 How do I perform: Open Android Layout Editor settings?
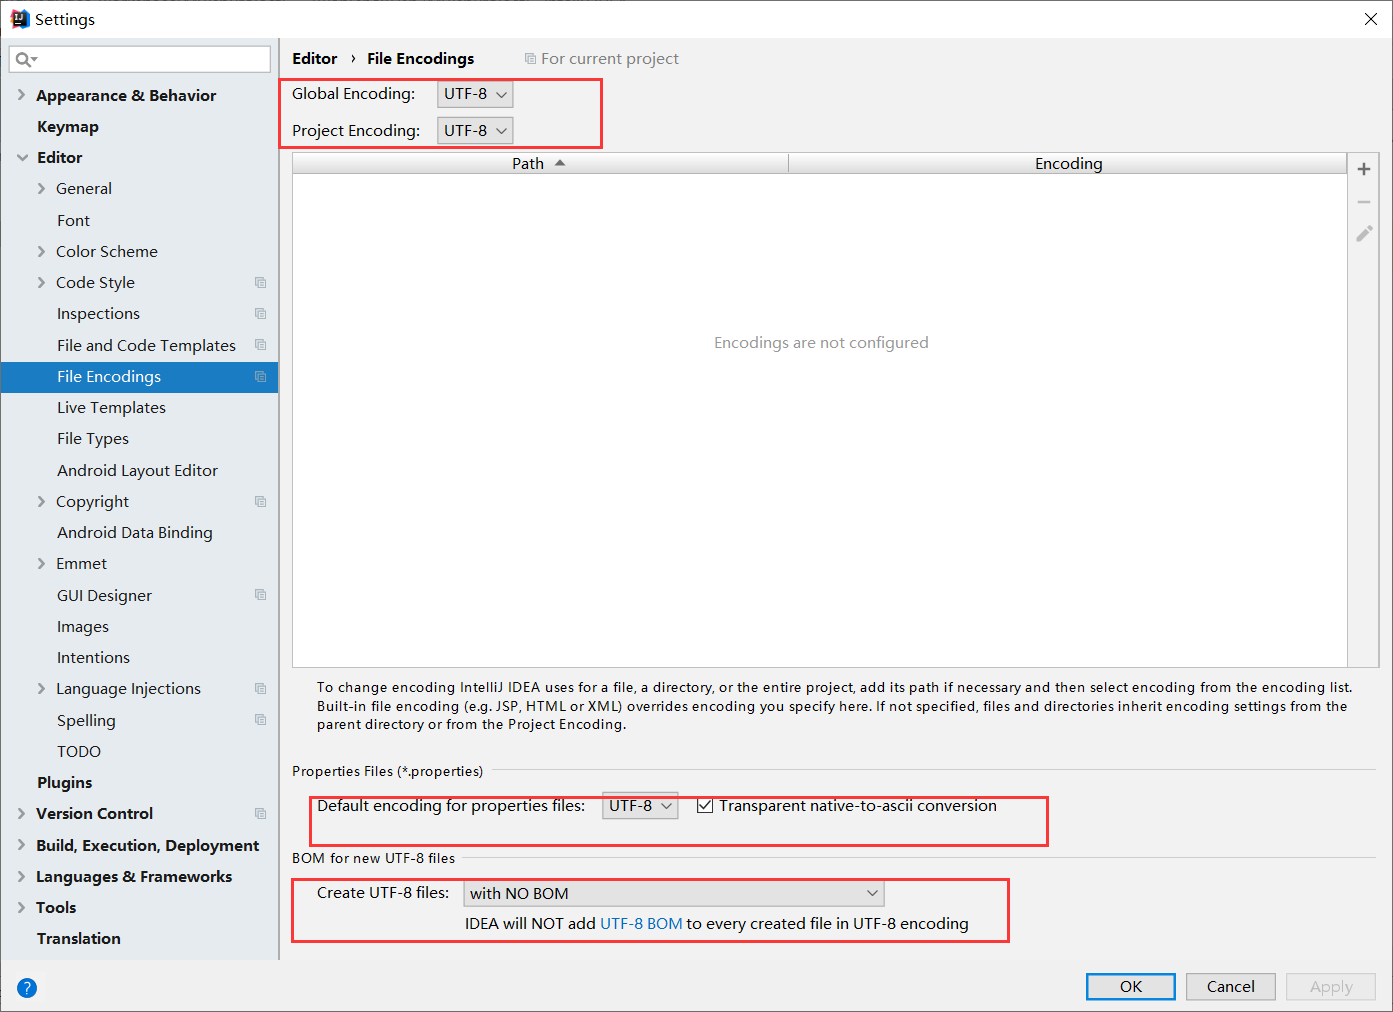pyautogui.click(x=139, y=471)
